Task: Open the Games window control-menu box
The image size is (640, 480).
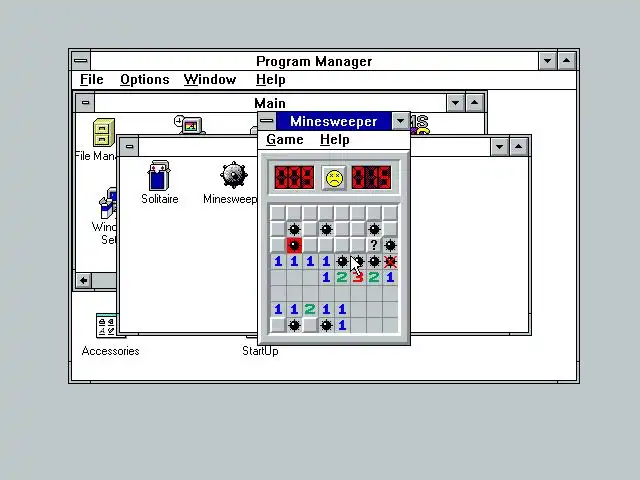Action: pos(129,147)
